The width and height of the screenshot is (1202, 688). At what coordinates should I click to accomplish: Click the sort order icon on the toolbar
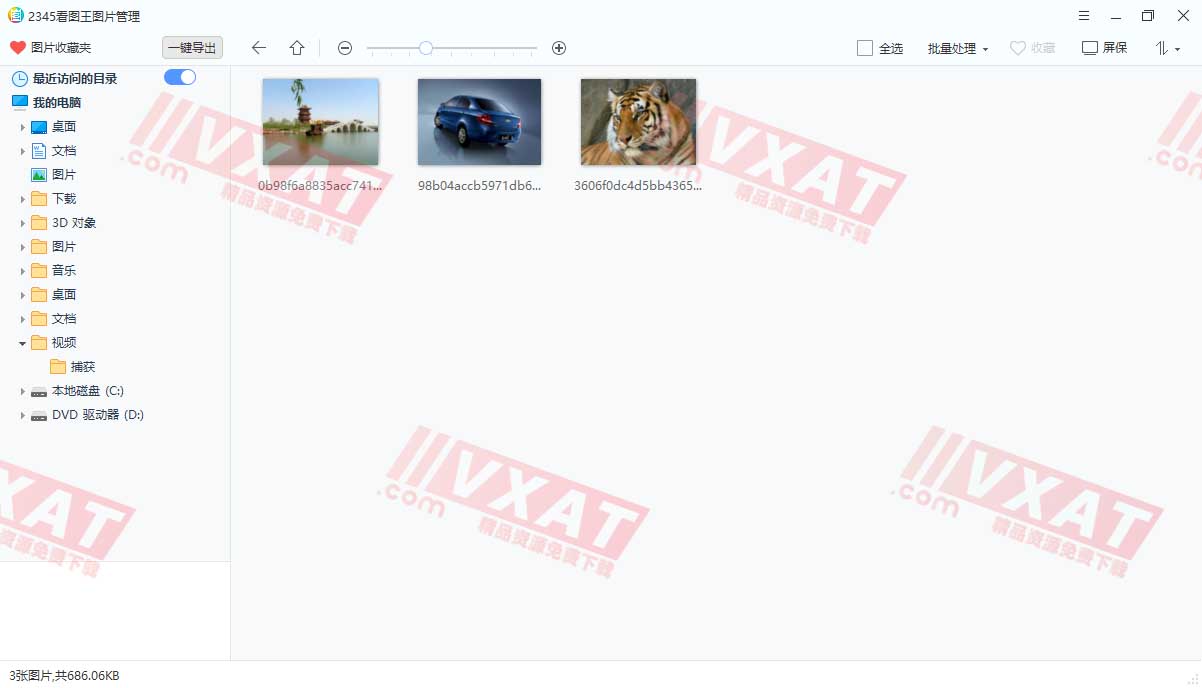click(1163, 47)
